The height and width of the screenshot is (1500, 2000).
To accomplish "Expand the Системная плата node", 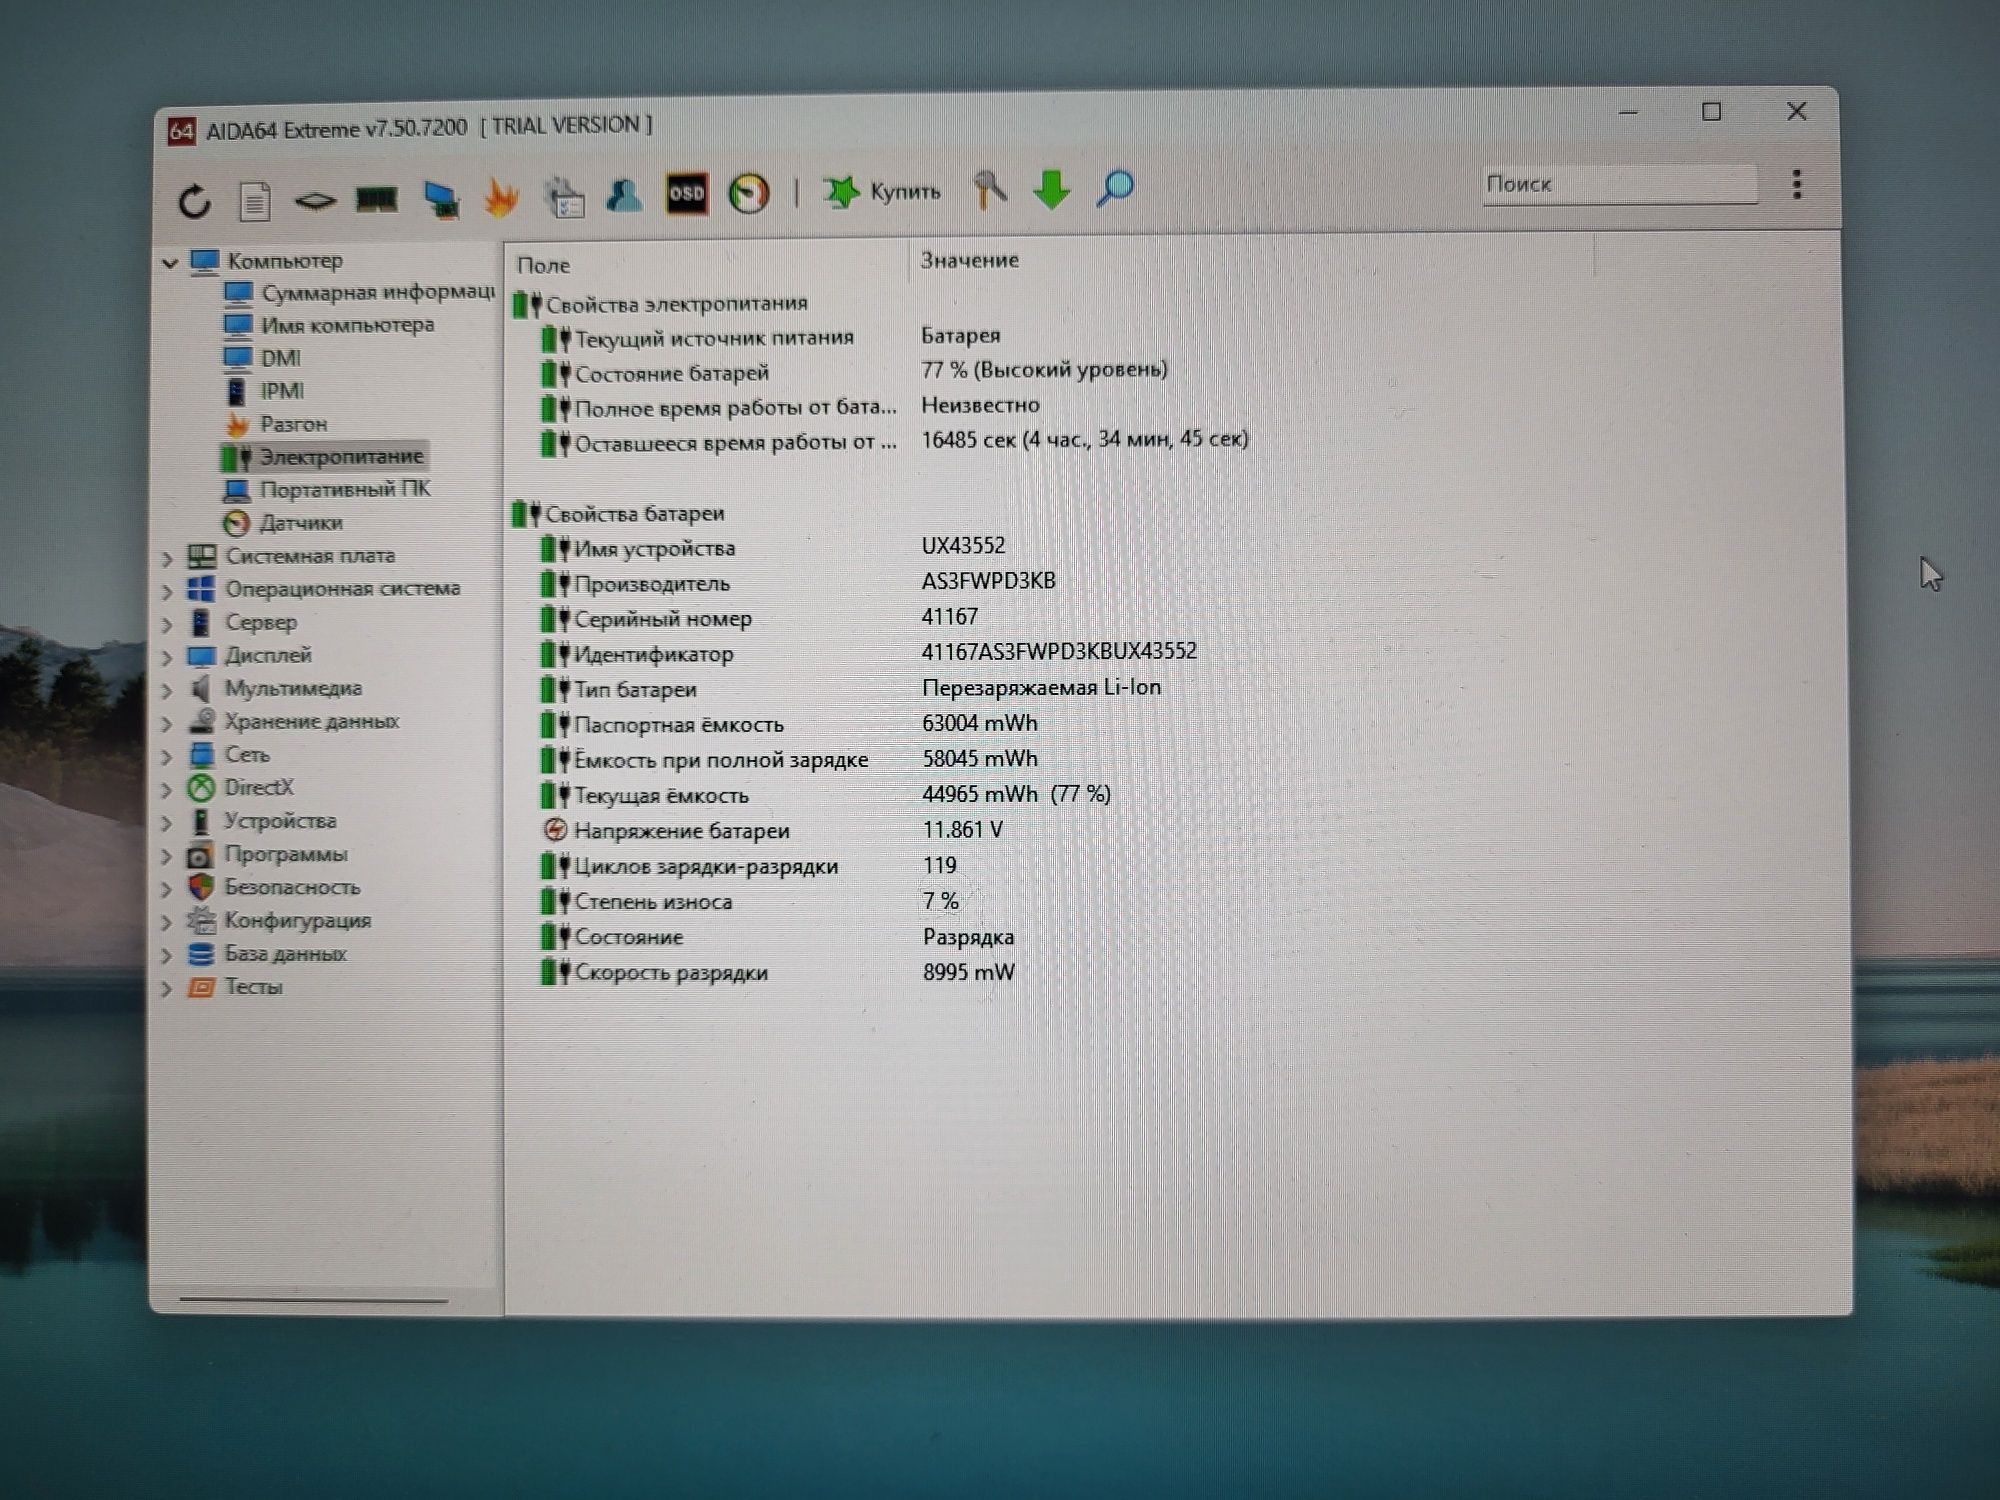I will [x=167, y=558].
